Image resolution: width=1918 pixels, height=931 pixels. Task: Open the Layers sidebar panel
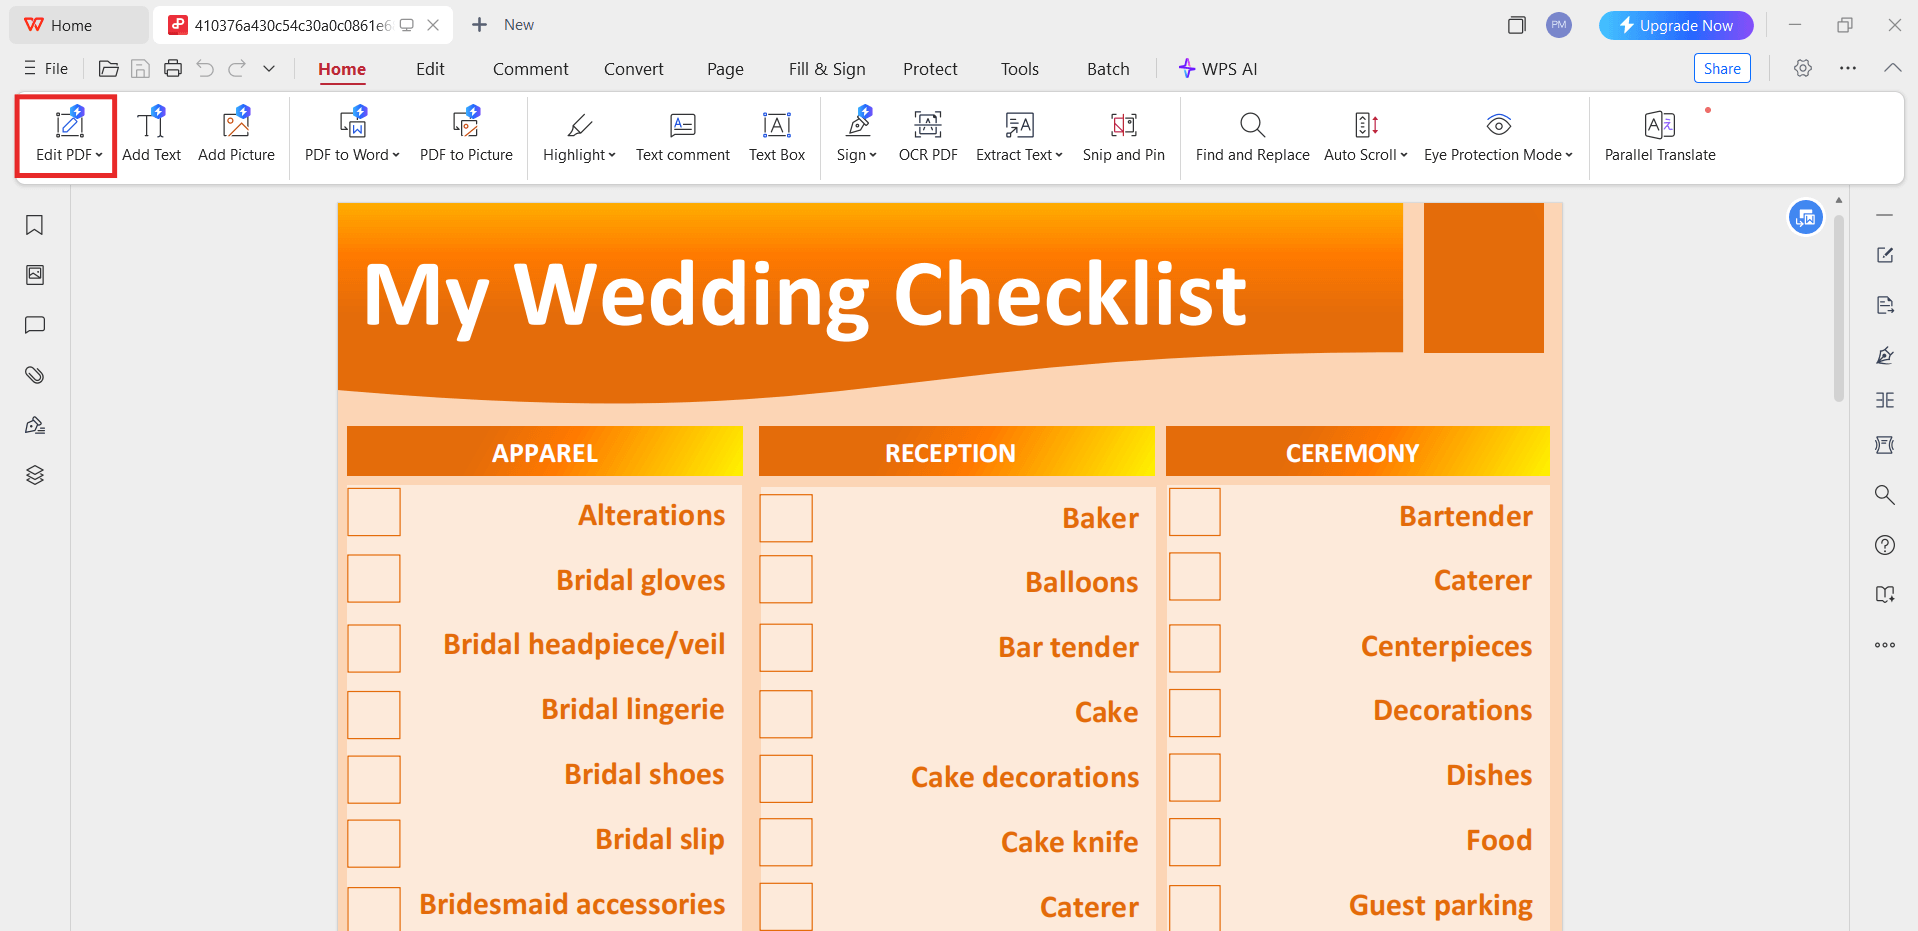click(x=35, y=475)
